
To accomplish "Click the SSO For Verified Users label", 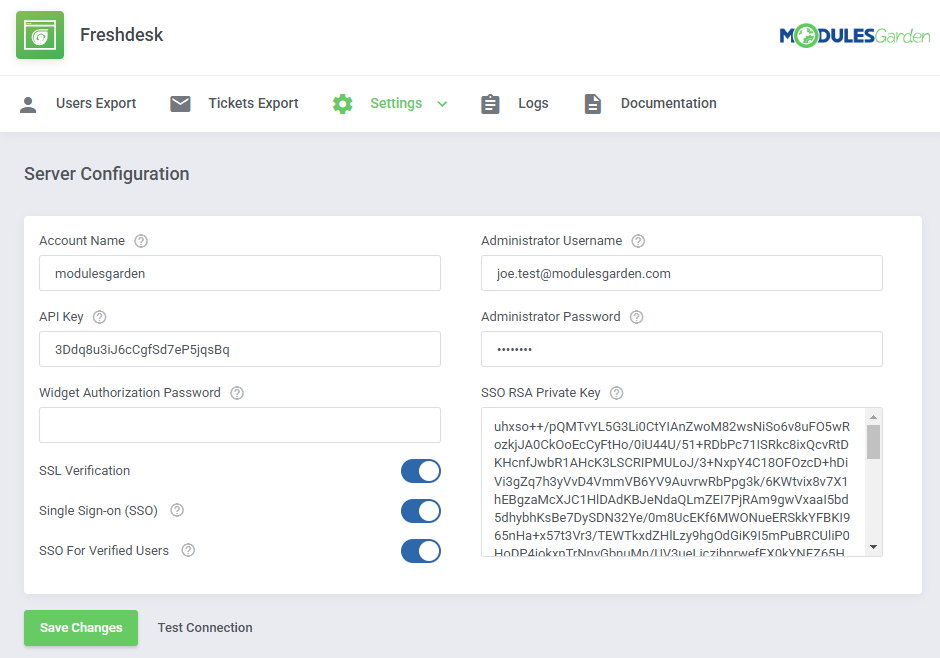I will pos(104,551).
